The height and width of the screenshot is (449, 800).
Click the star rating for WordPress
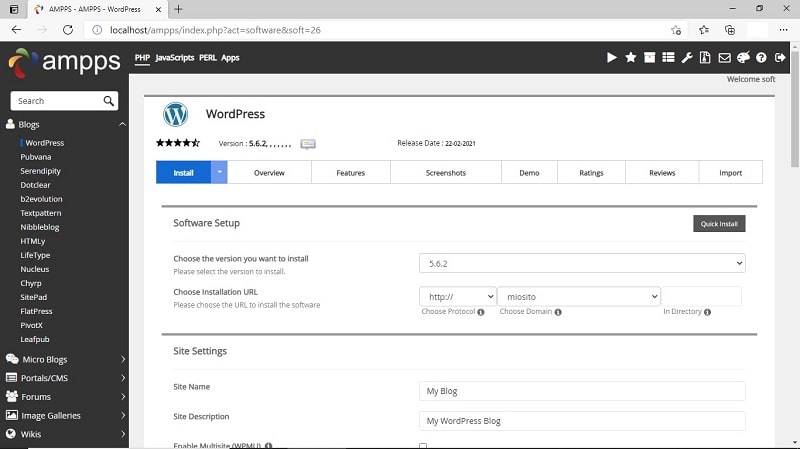coord(178,143)
